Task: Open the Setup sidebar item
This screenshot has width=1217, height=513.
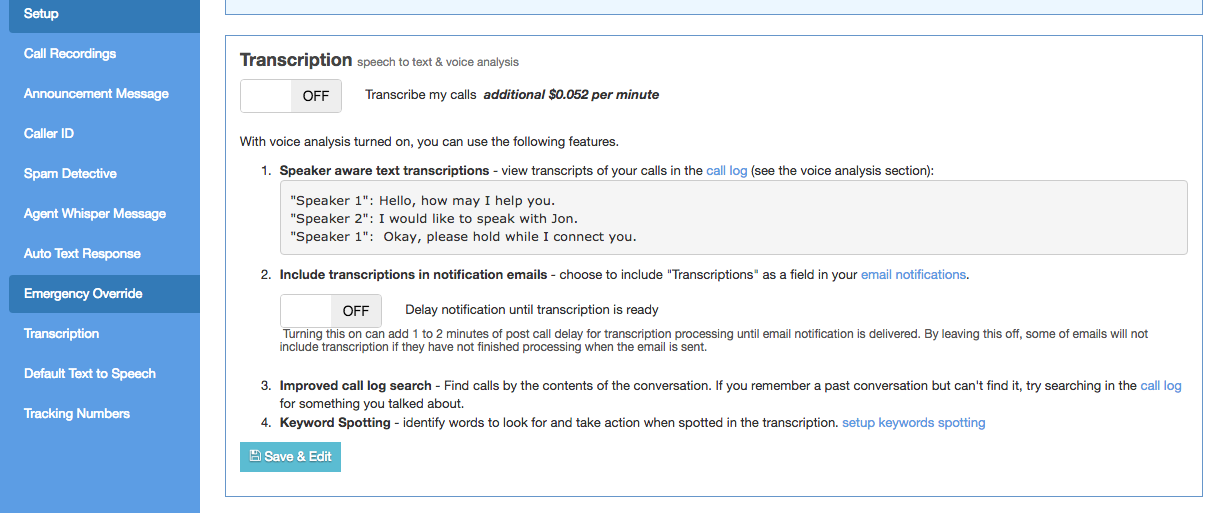Action: click(41, 14)
